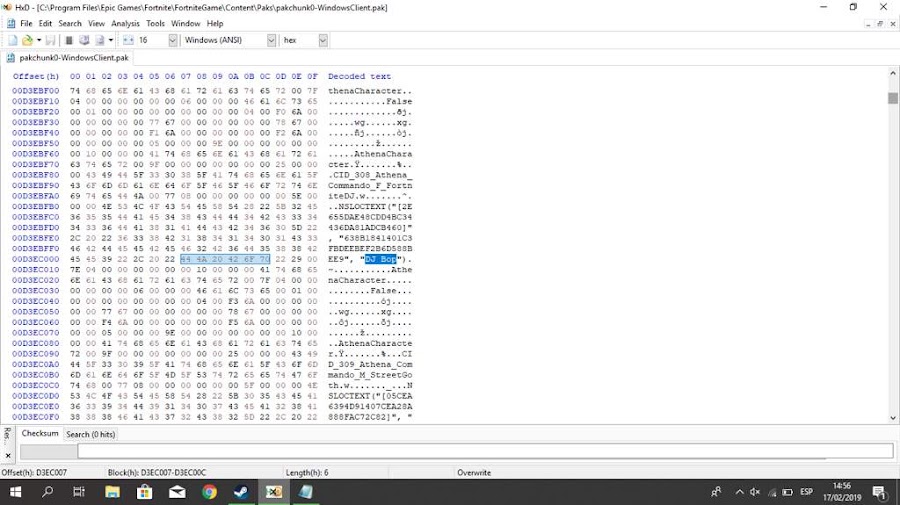Screen dimensions: 900x505
Task: Click the notepad-style taskbar icon after HxD
Action: tap(305, 492)
